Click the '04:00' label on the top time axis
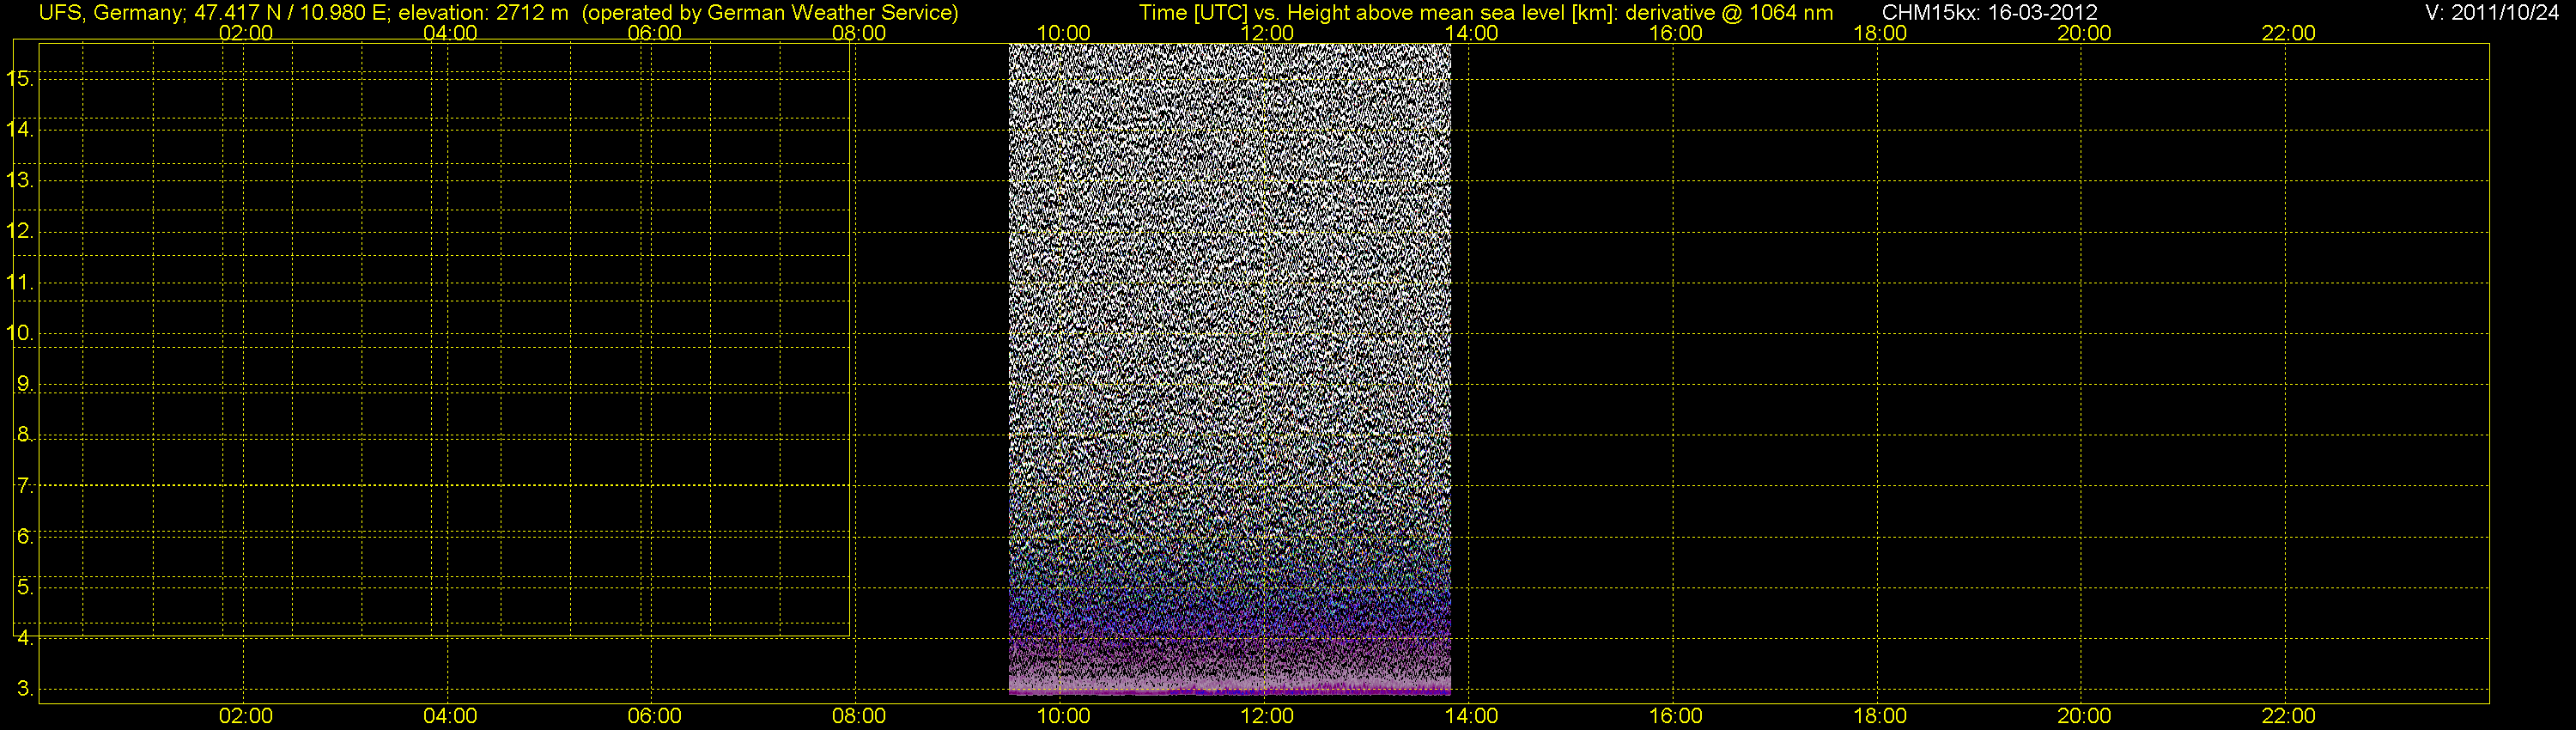 pyautogui.click(x=450, y=33)
